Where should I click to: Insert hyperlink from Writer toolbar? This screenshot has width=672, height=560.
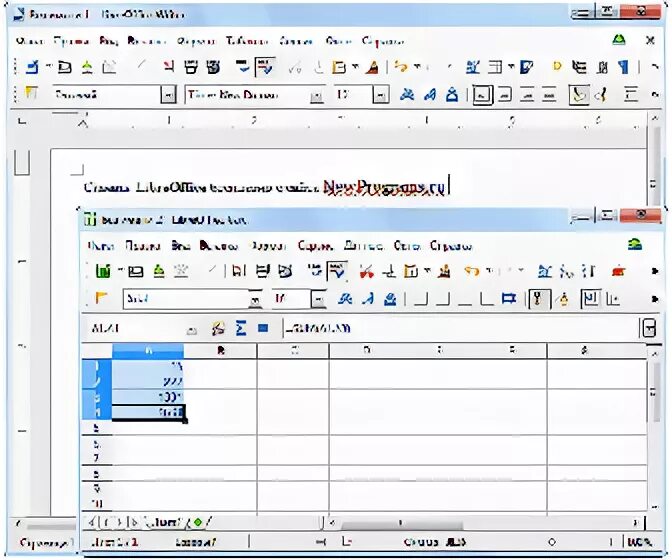click(x=473, y=67)
